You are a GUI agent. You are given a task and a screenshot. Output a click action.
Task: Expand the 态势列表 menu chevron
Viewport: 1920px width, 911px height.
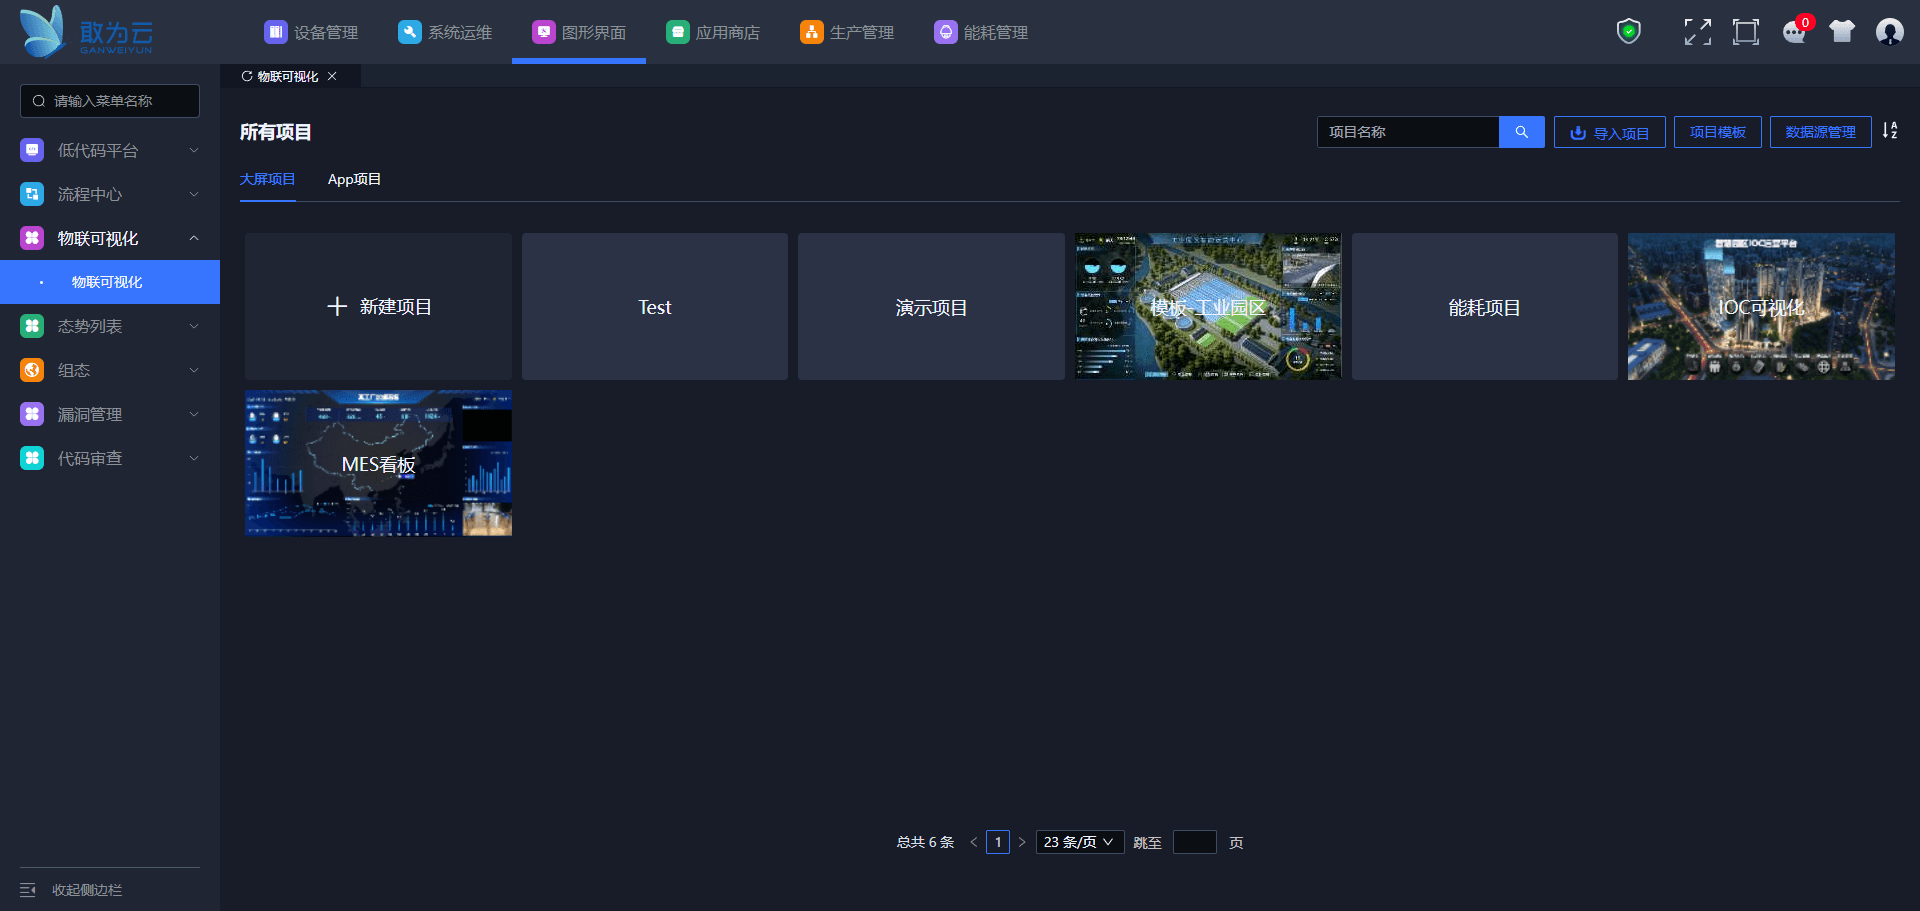coord(194,326)
